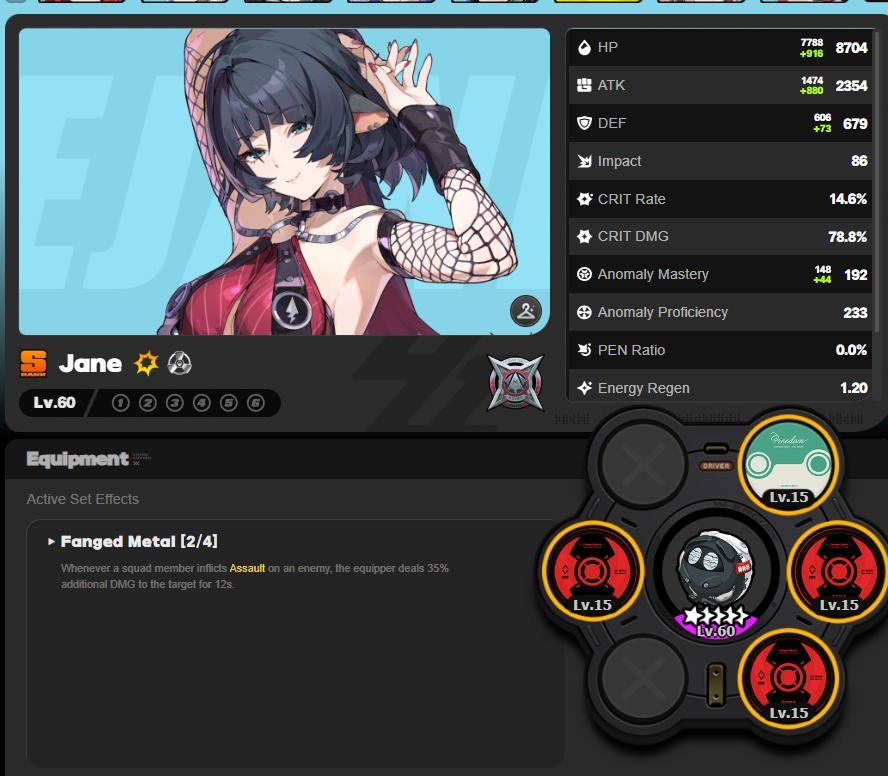This screenshot has height=776, width=888.
Task: Click the PEN Ratio stat row
Action: point(720,350)
